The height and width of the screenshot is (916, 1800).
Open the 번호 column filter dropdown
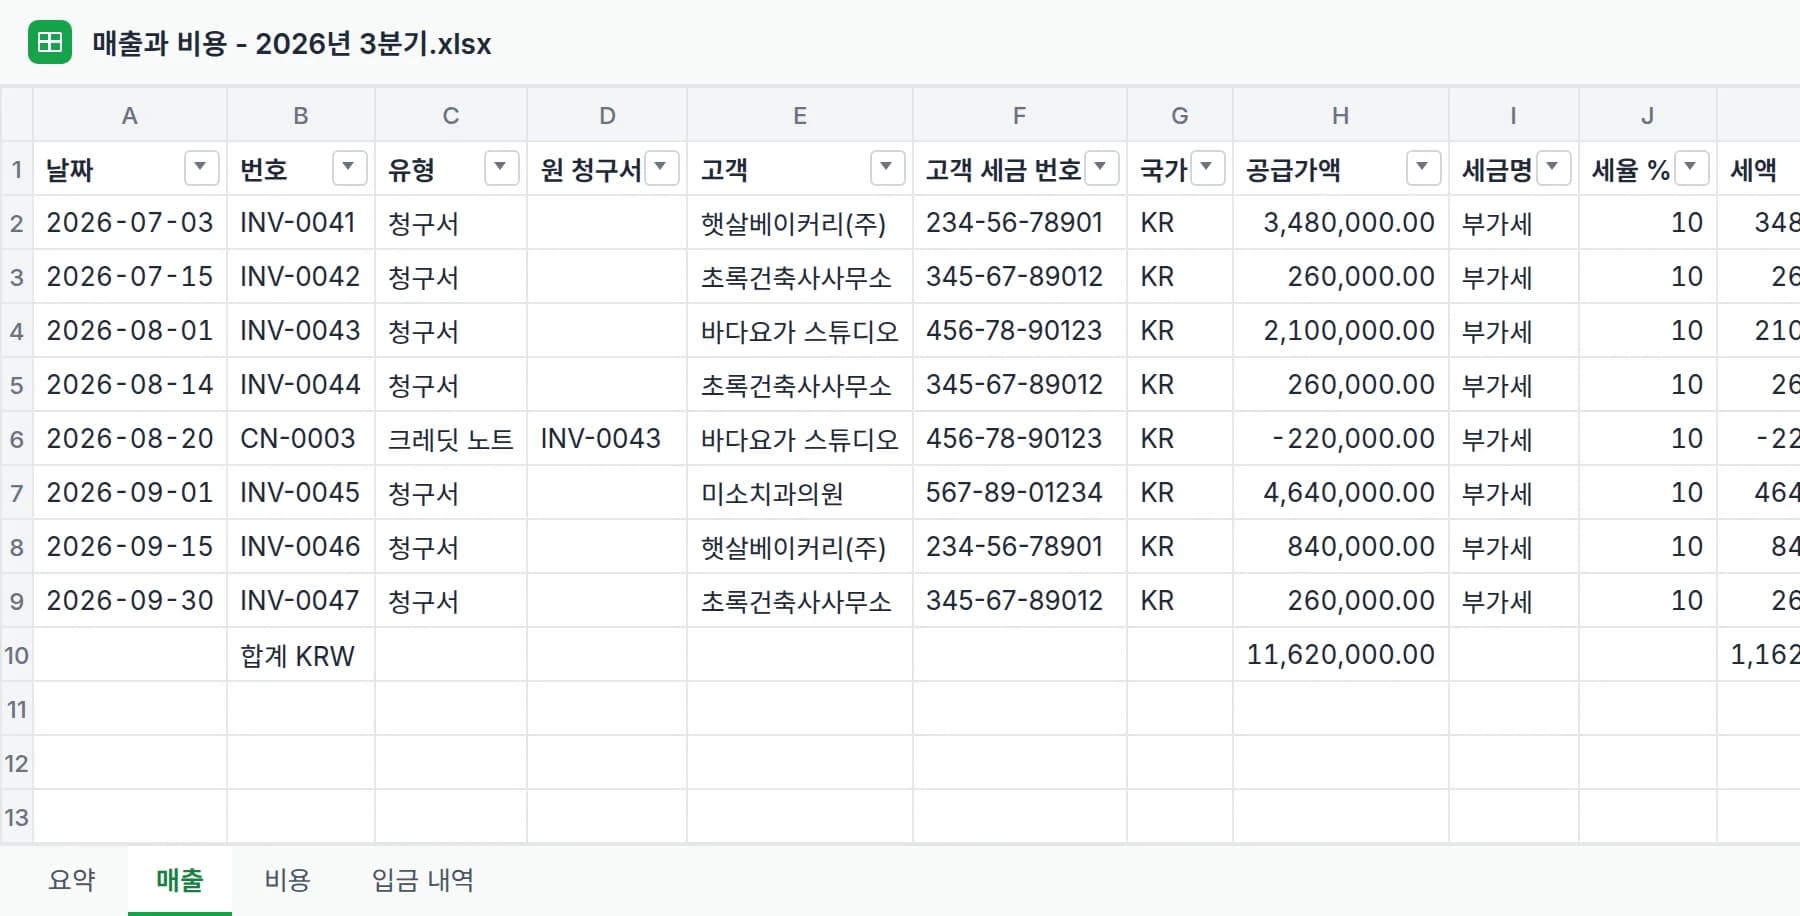[x=349, y=168]
